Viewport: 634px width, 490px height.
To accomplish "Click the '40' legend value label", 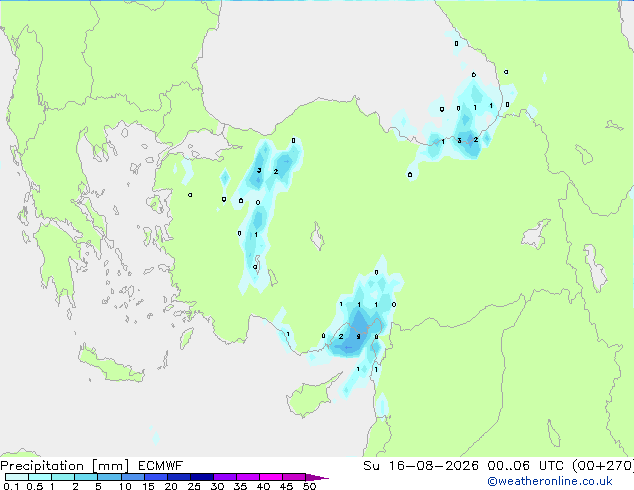I will coord(263,486).
